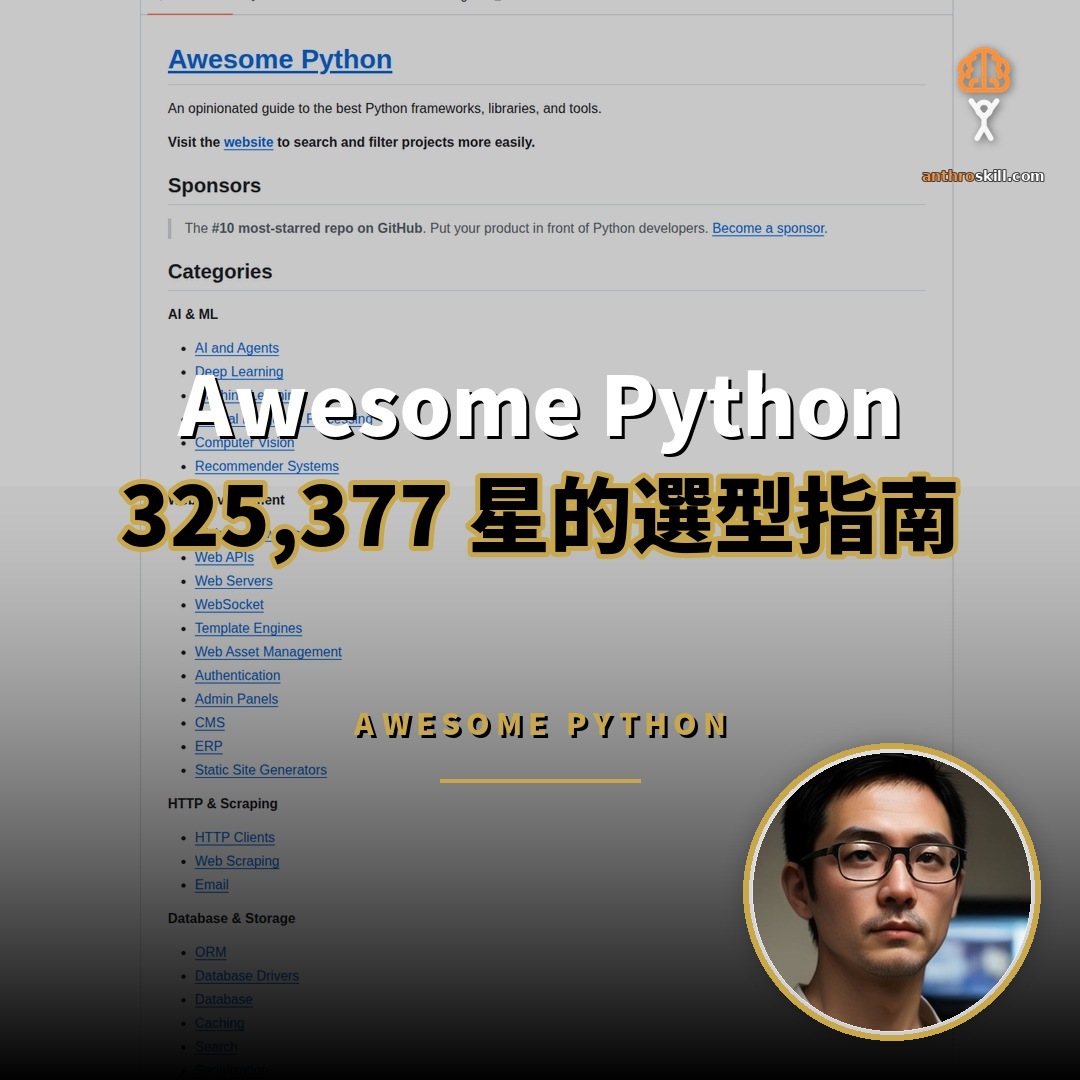Image resolution: width=1080 pixels, height=1080 pixels.
Task: Click the 'HTTP & Scraping' group label
Action: [222, 803]
